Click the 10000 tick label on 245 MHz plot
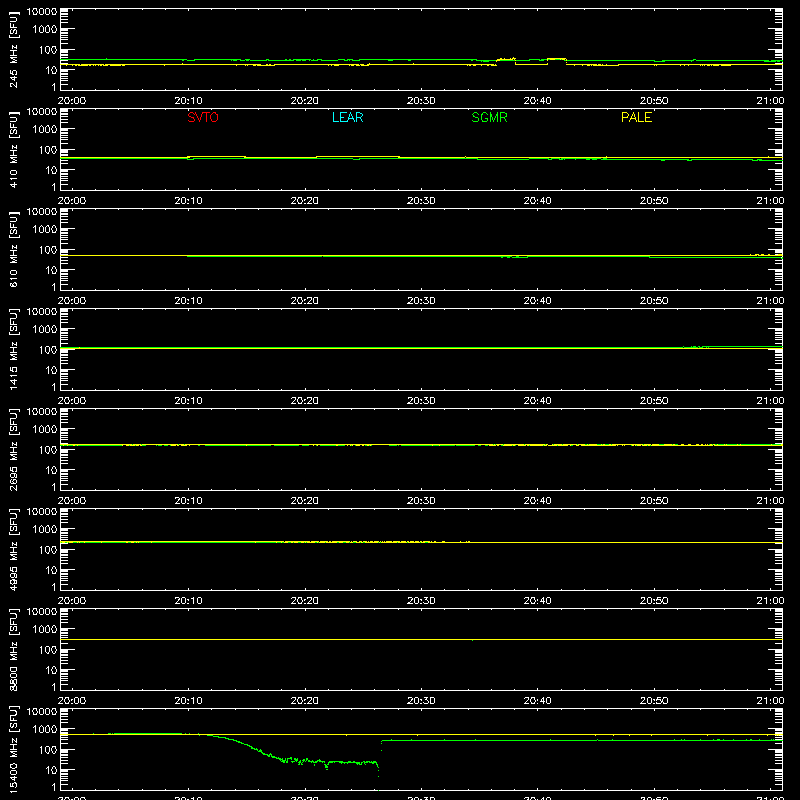 coord(42,12)
